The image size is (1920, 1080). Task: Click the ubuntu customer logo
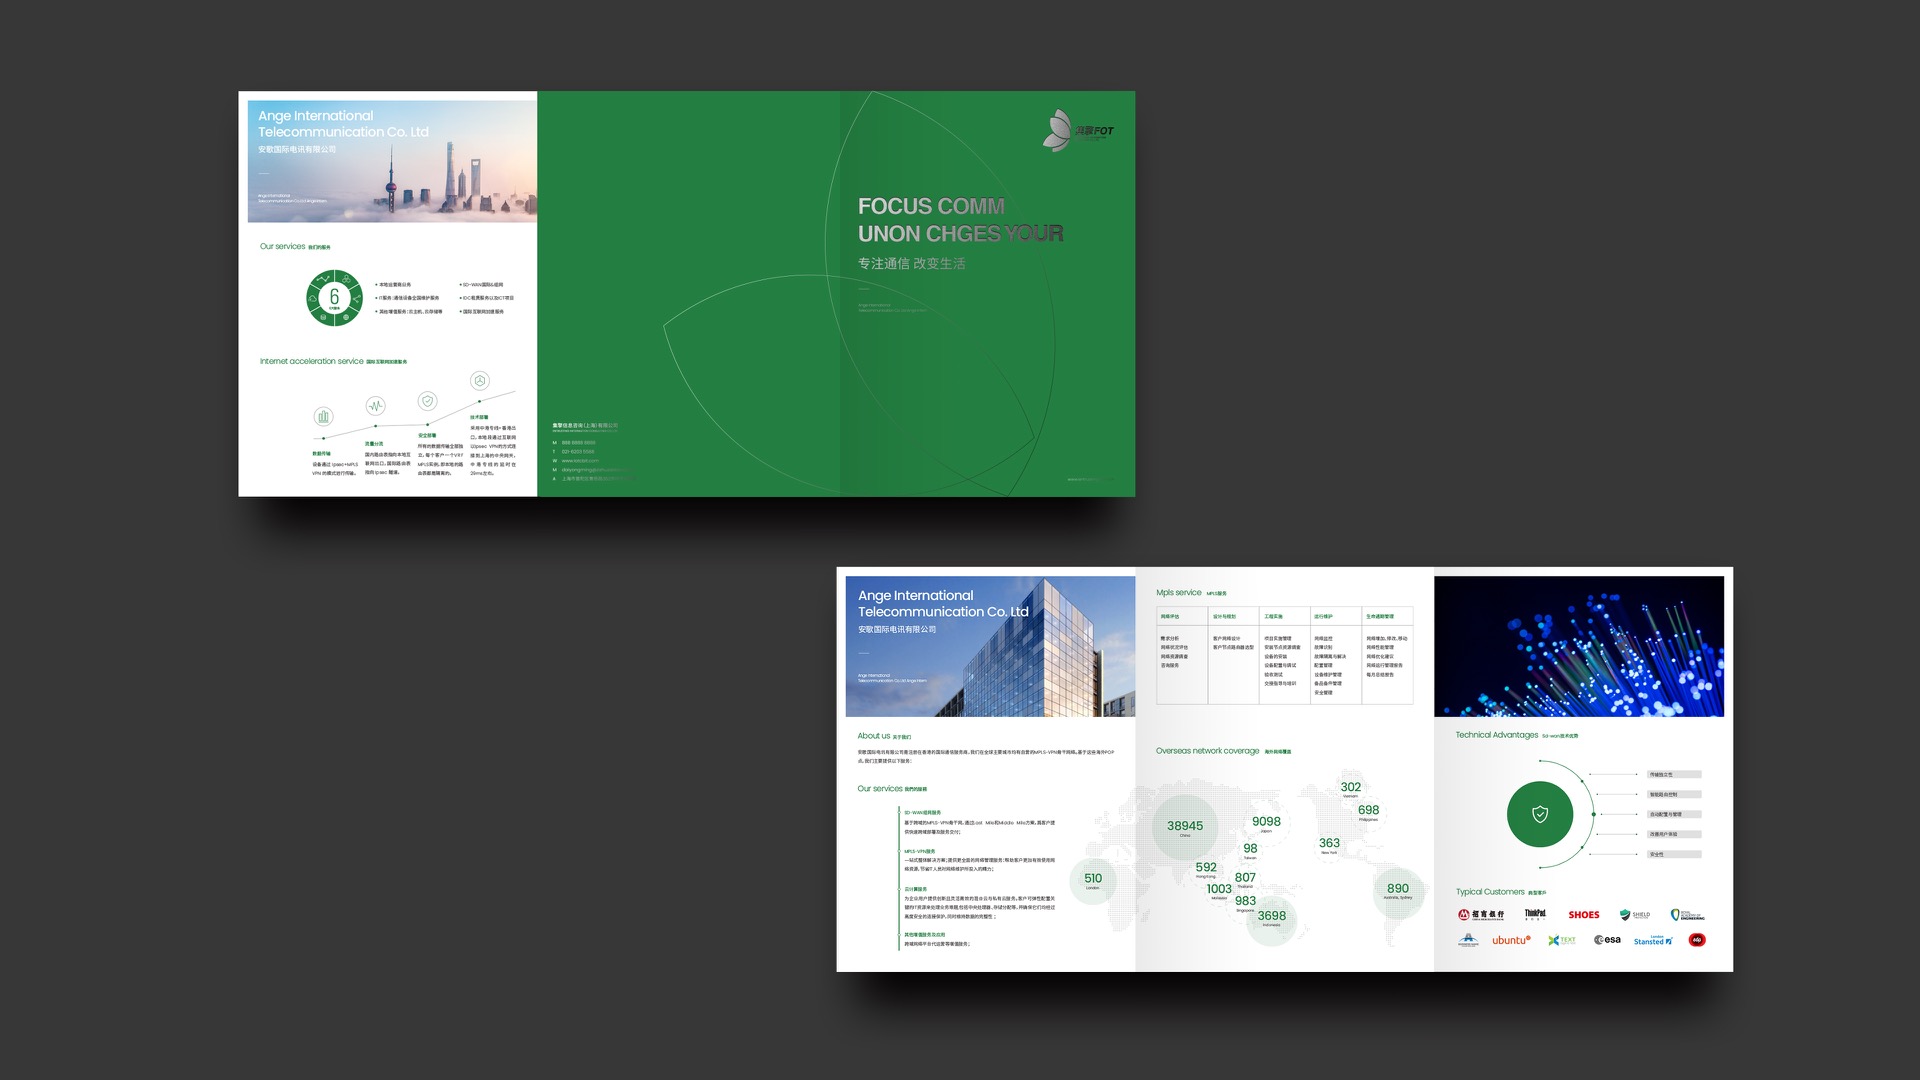pyautogui.click(x=1510, y=940)
